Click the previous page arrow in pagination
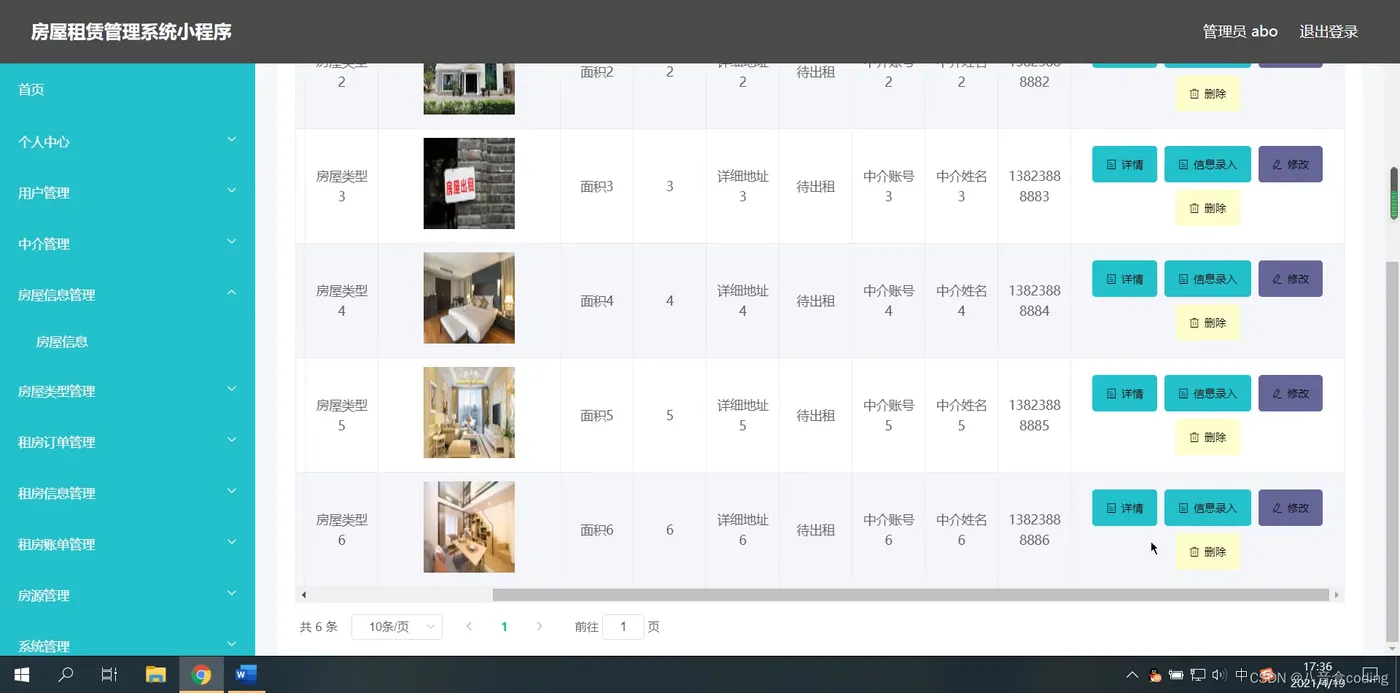 469,627
